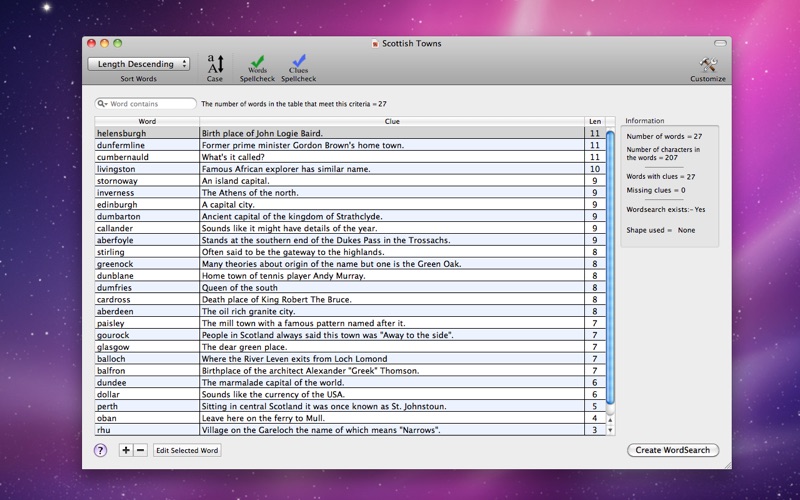This screenshot has width=800, height=500.
Task: Click the Len column header
Action: coord(595,121)
